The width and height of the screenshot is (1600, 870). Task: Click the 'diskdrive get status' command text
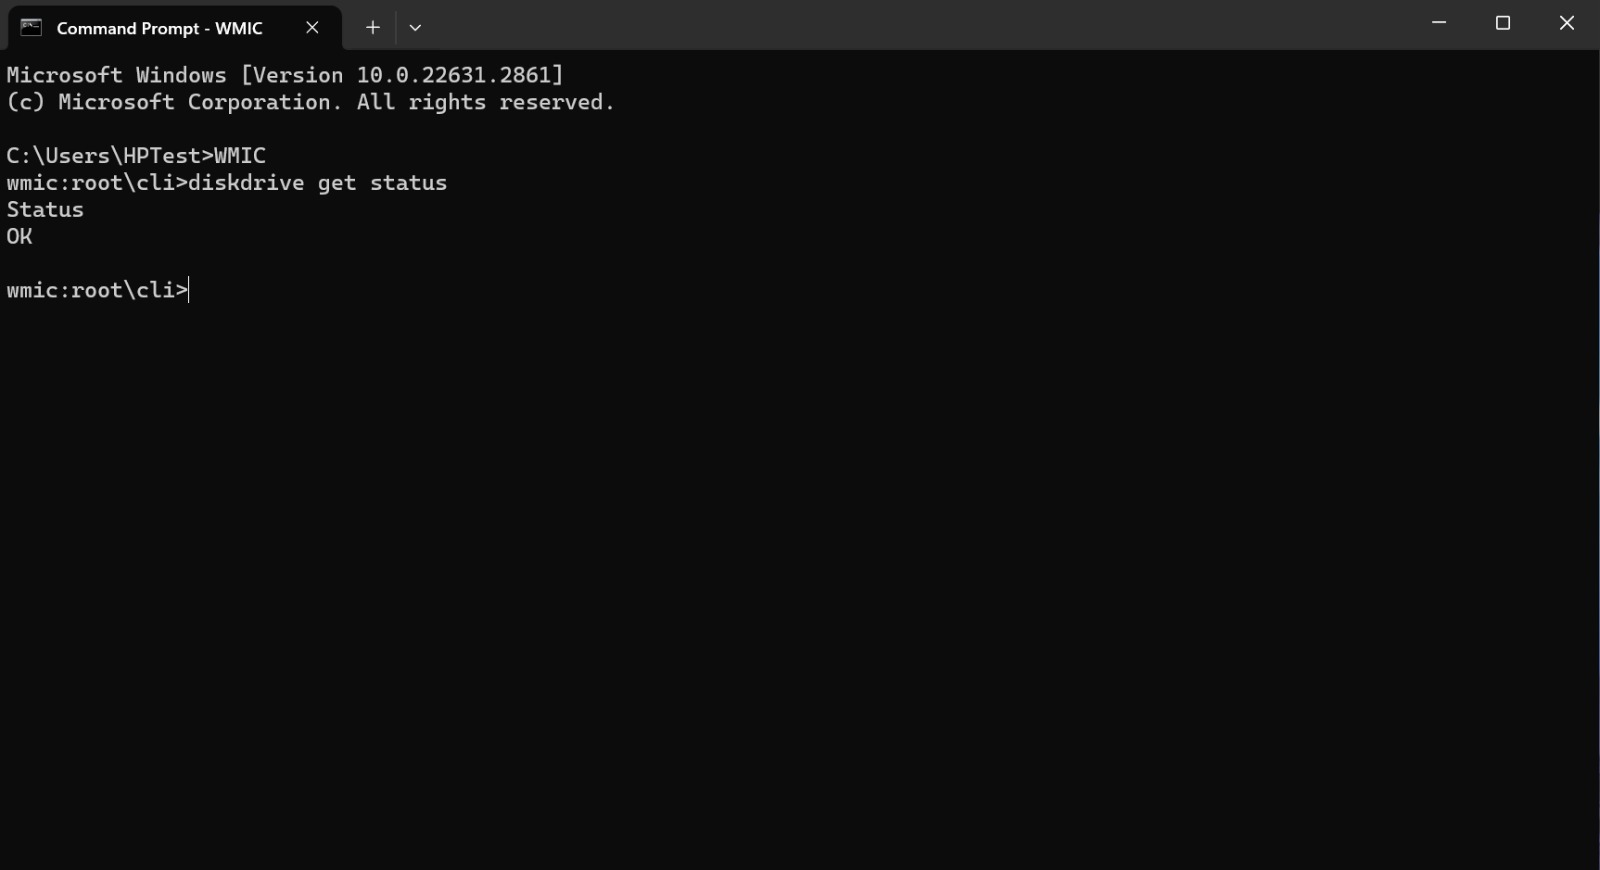coord(318,183)
